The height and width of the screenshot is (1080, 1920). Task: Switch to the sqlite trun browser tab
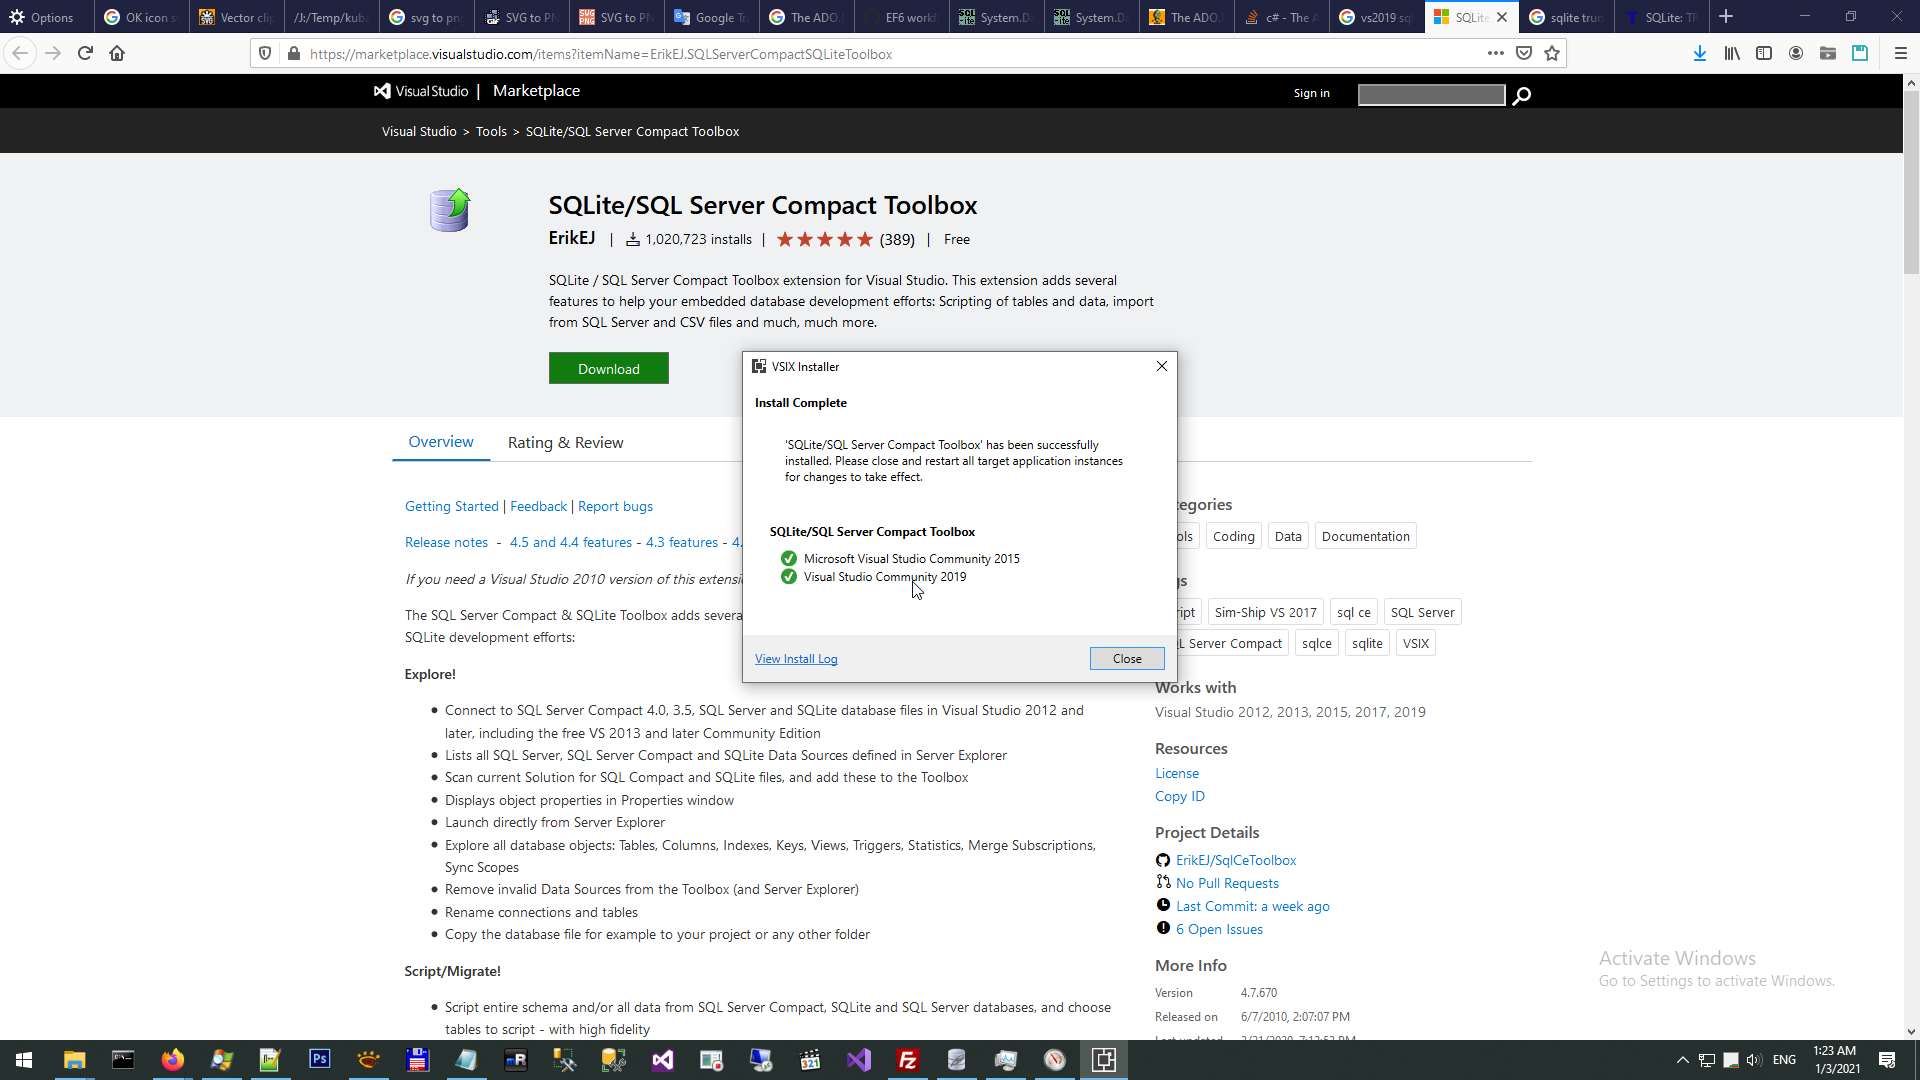coord(1566,17)
